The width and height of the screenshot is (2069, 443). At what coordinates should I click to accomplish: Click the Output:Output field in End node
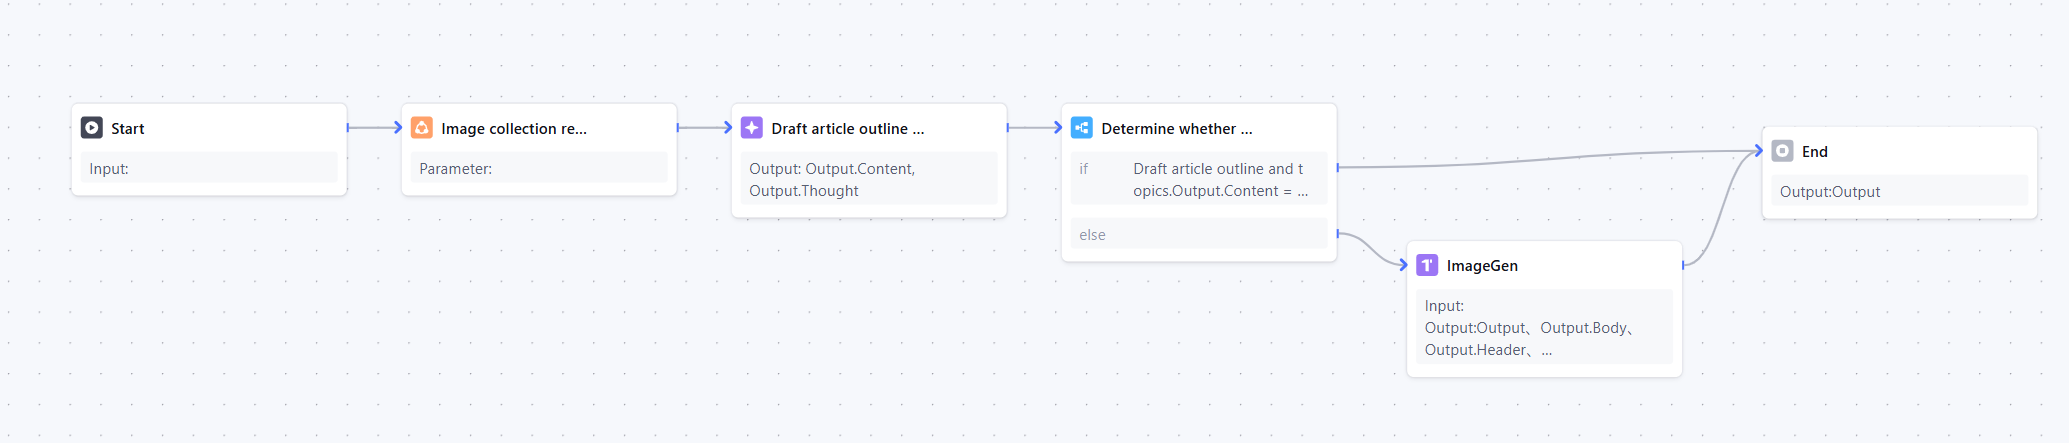(x=1899, y=191)
